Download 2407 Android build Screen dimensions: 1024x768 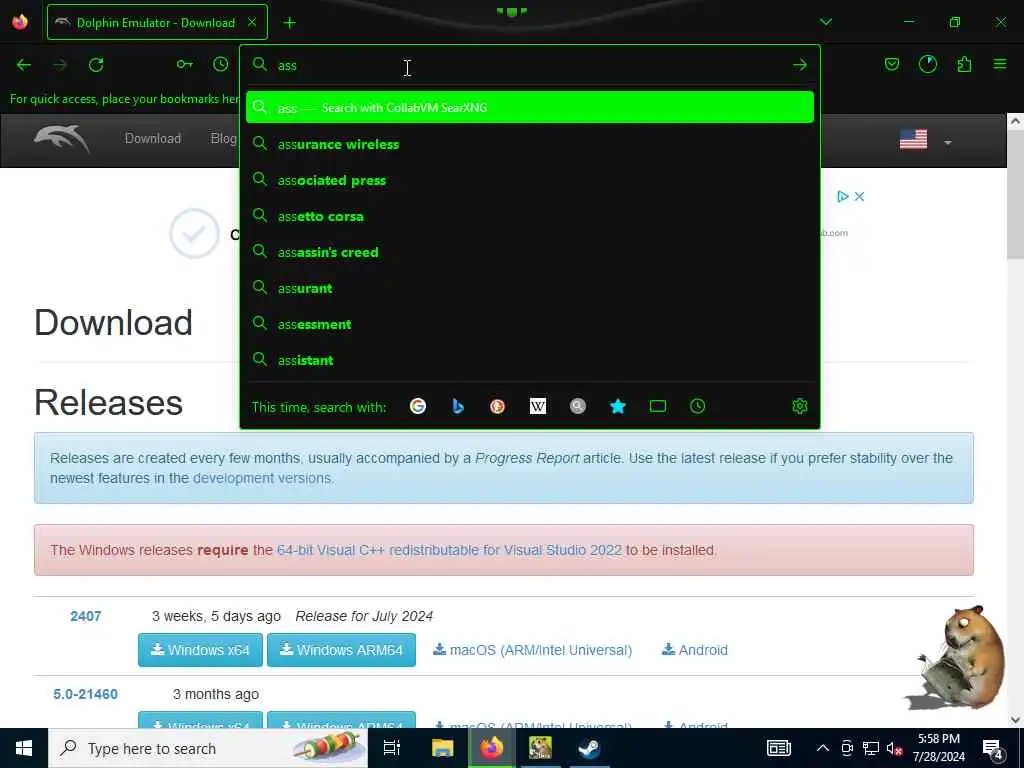pos(695,650)
